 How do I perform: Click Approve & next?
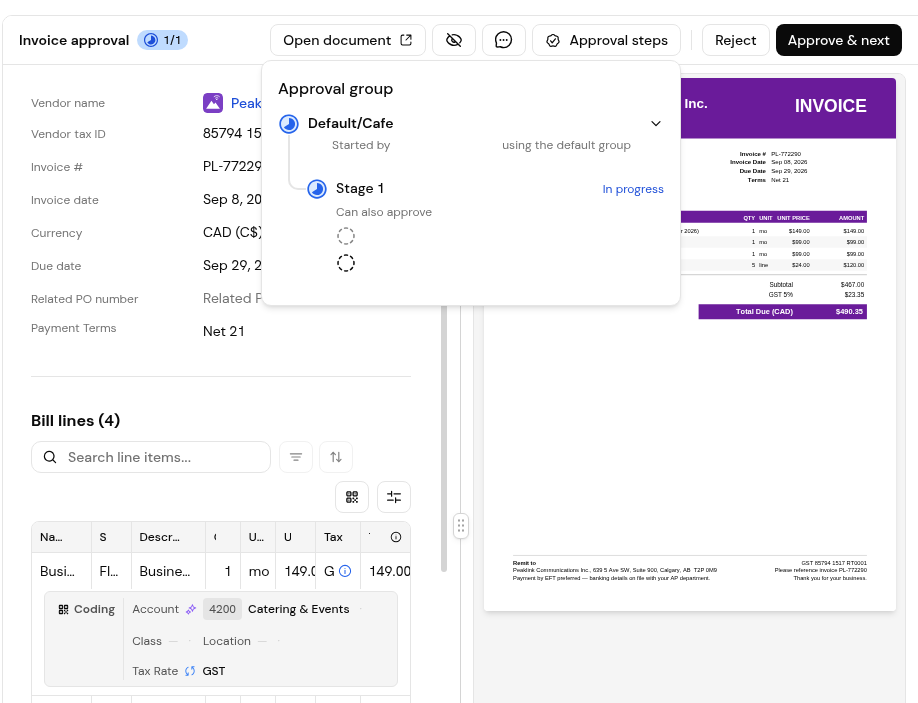[838, 40]
